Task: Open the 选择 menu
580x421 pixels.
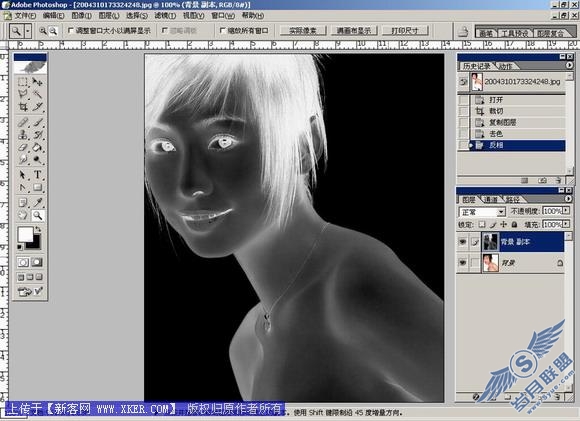Action: pos(136,16)
